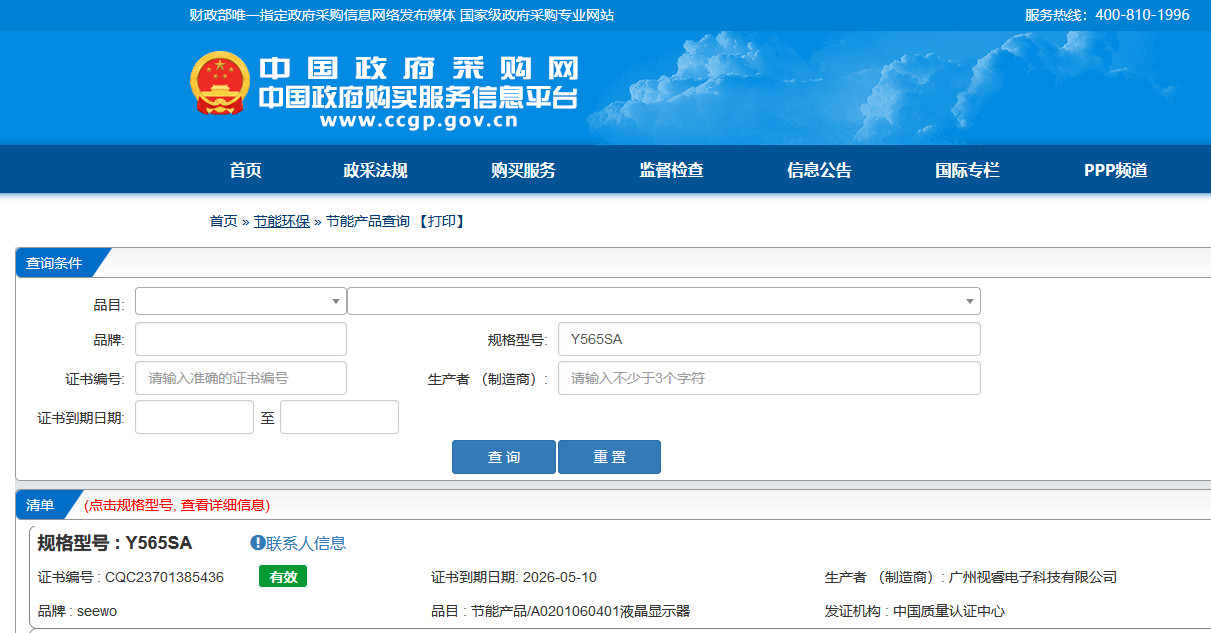The width and height of the screenshot is (1211, 633).
Task: Click the info icon beside 联系人信息
Action: point(258,543)
